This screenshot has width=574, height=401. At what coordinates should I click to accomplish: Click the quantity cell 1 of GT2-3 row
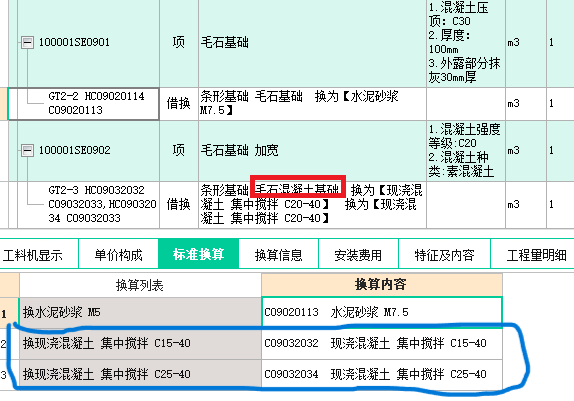(x=560, y=204)
